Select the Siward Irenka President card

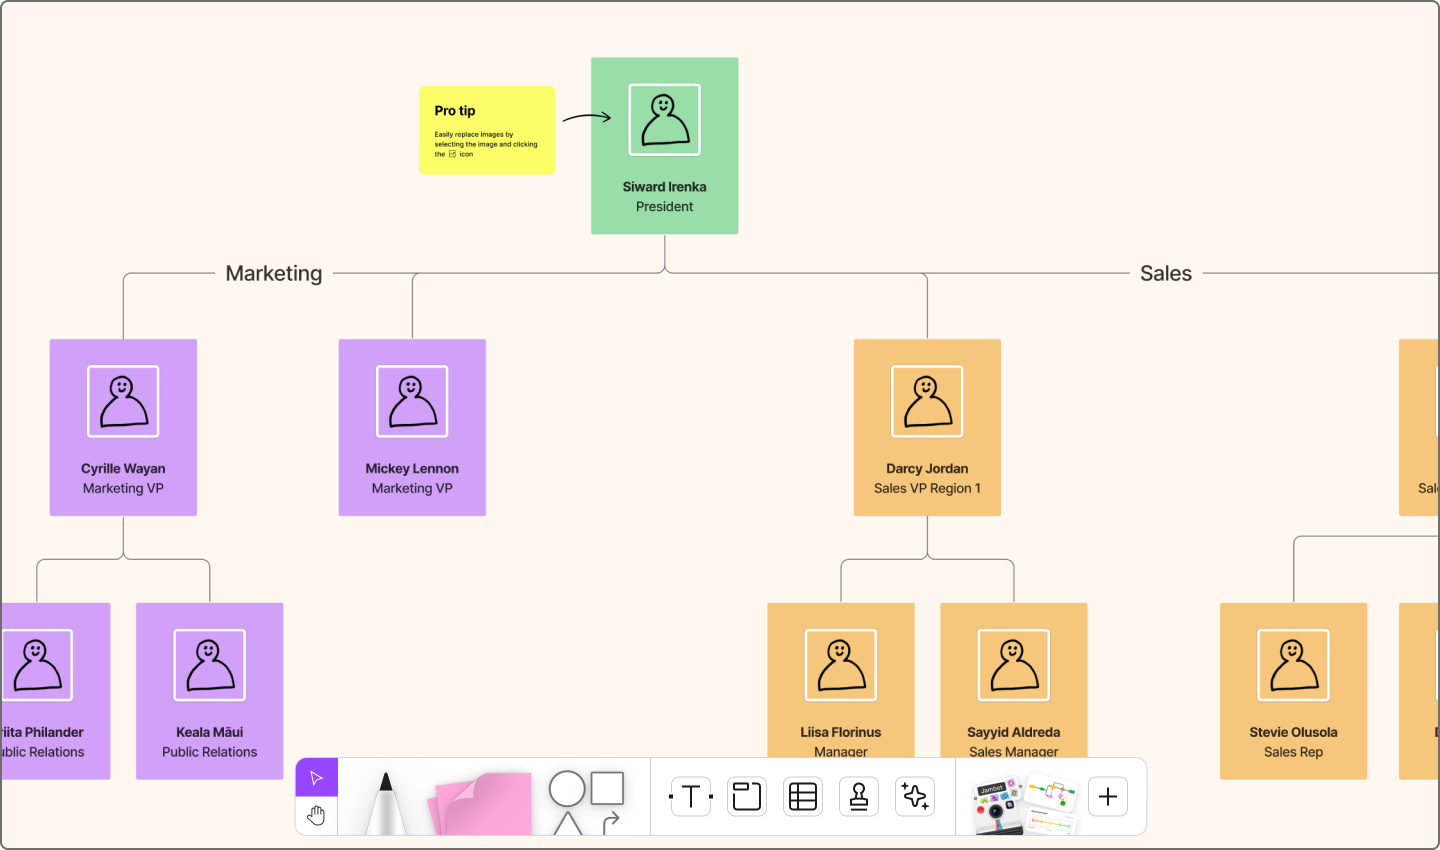point(664,146)
